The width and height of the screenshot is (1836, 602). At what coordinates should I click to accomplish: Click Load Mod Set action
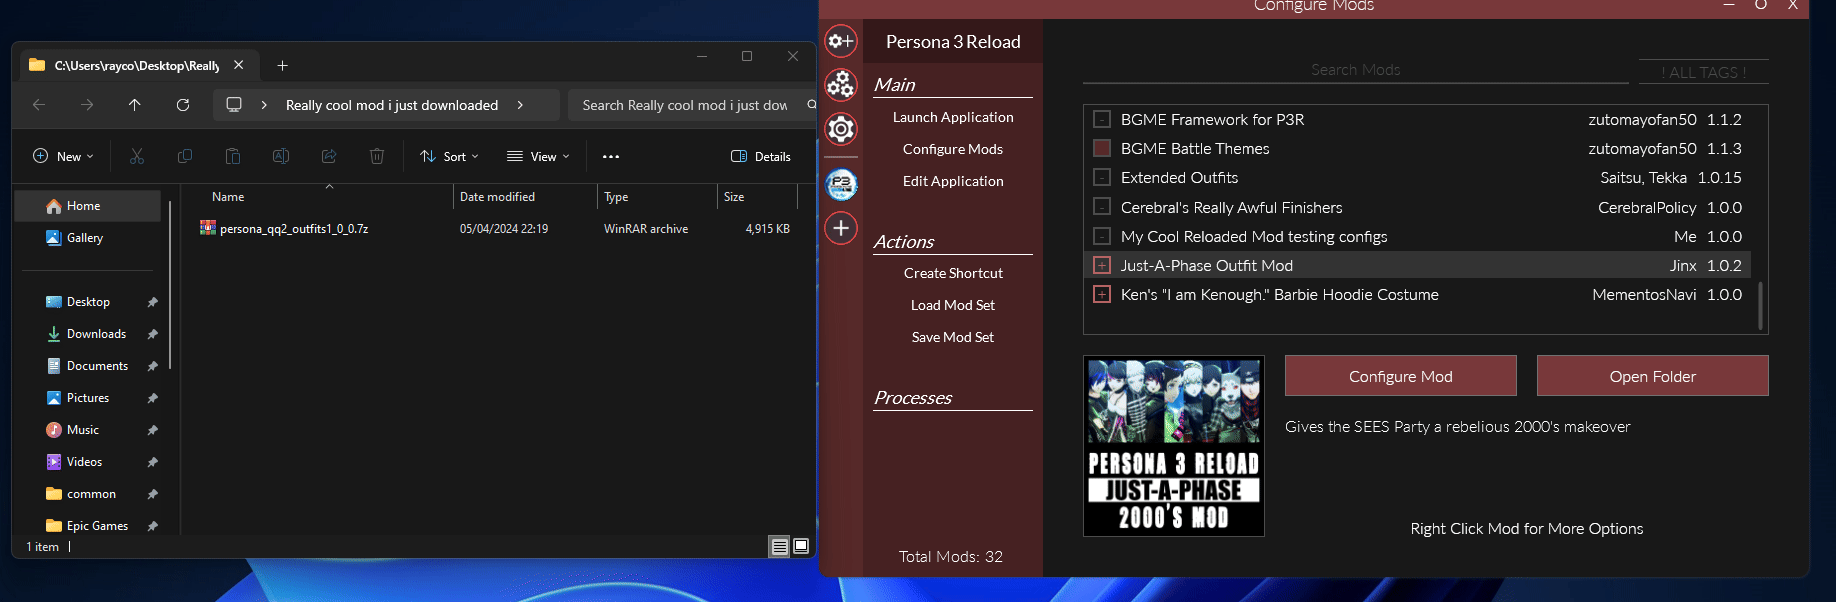coord(953,305)
